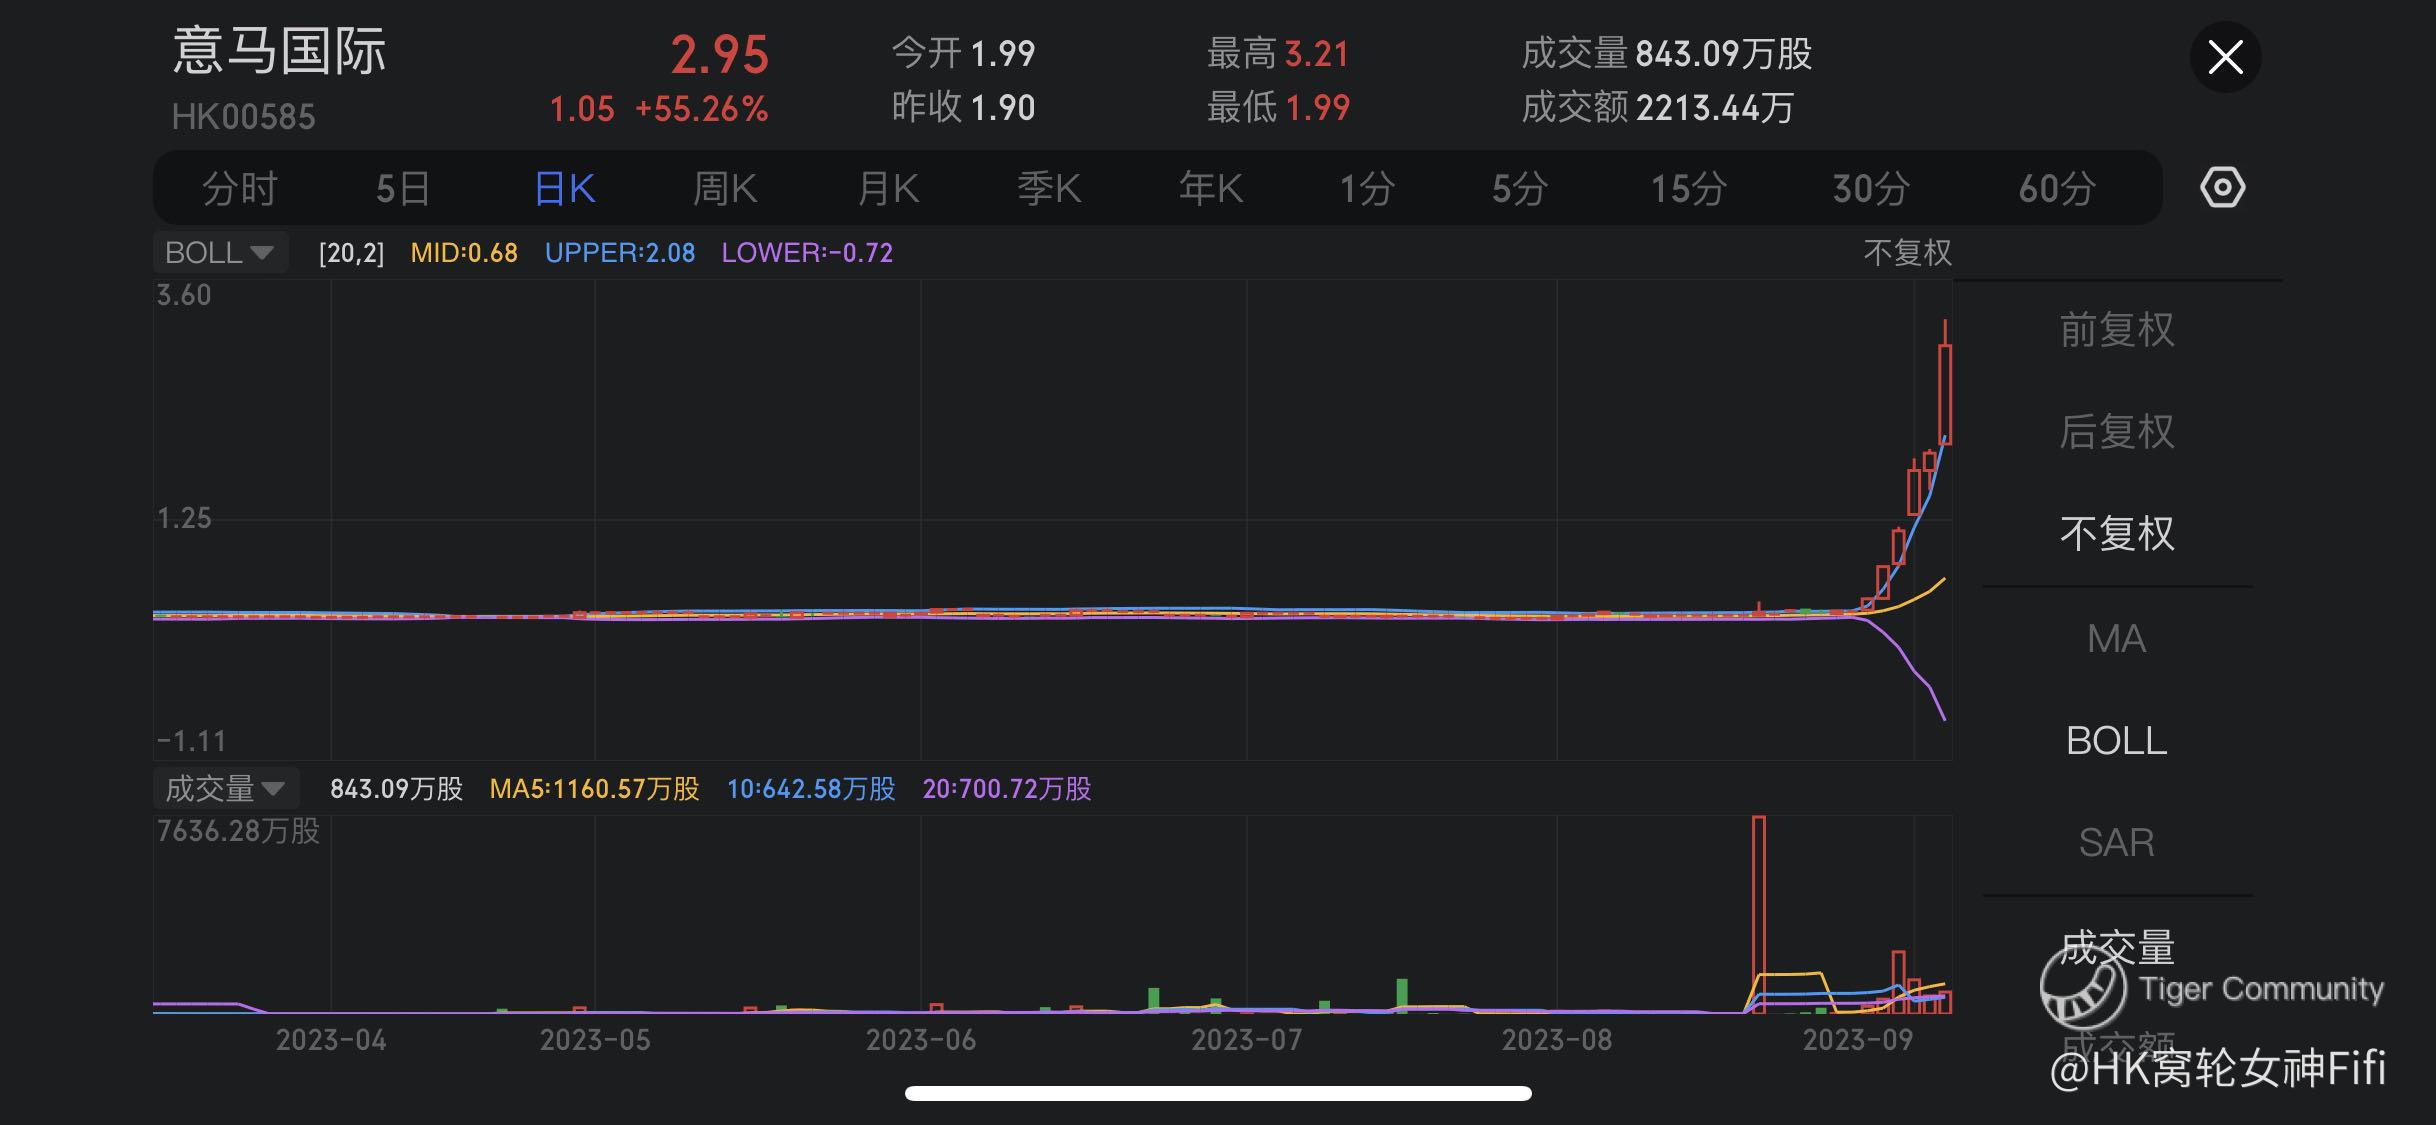Open the 不复权 adjustment selector above chart
Viewport: 2436px width, 1125px height.
click(1907, 252)
